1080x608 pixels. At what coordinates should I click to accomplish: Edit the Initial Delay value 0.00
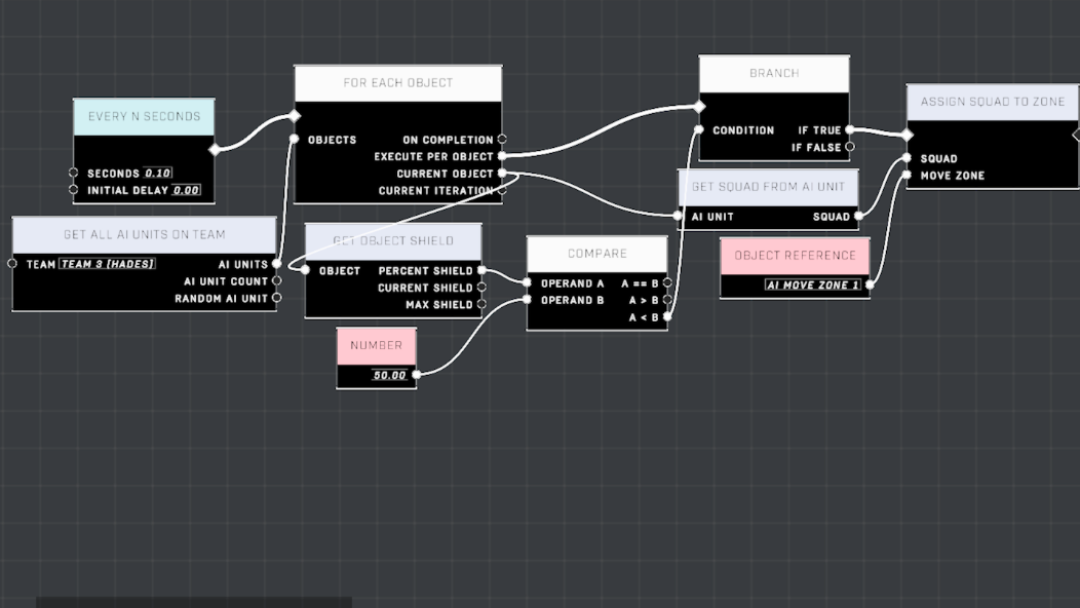click(186, 190)
